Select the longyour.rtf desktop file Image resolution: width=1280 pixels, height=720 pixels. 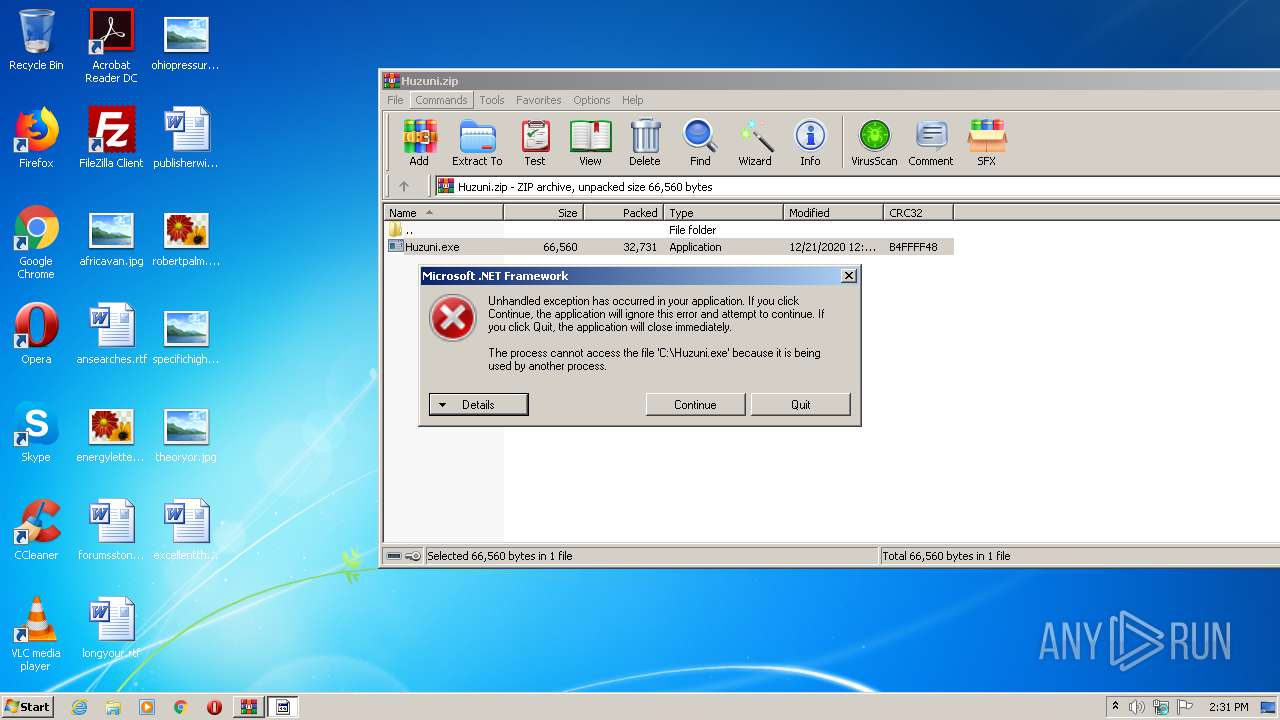[x=111, y=628]
